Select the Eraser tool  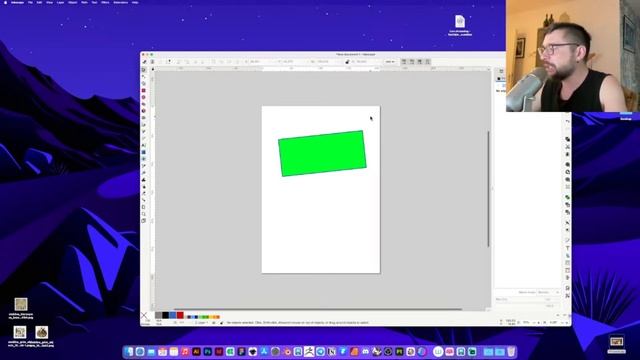[144, 193]
